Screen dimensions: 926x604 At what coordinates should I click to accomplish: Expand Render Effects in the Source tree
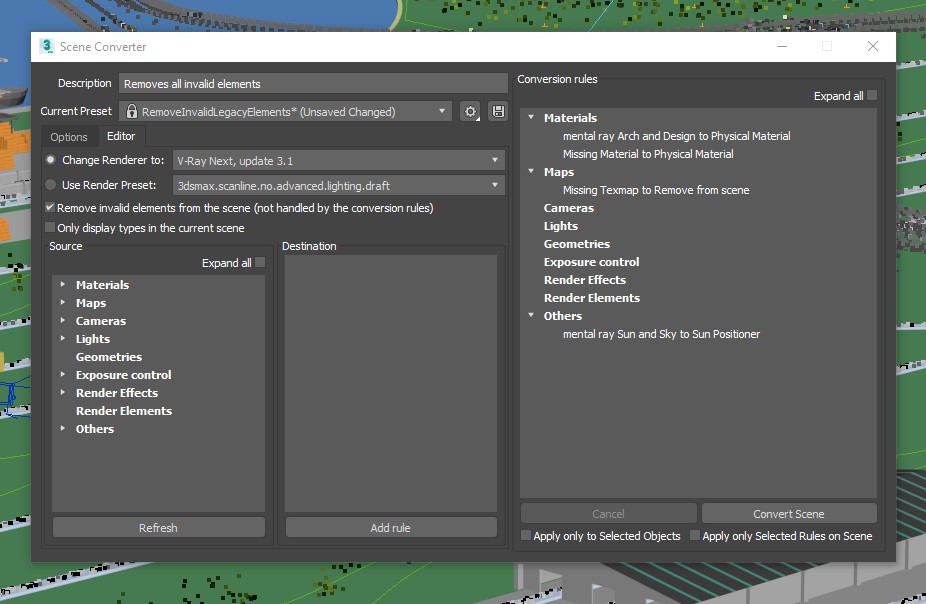pyautogui.click(x=63, y=392)
